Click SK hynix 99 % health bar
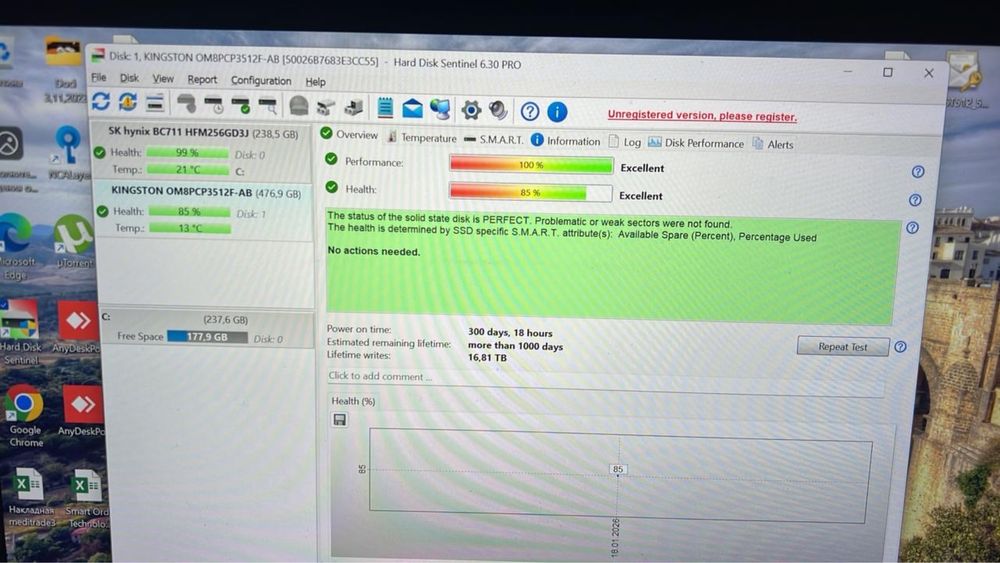Image resolution: width=1000 pixels, height=563 pixels. pos(188,152)
